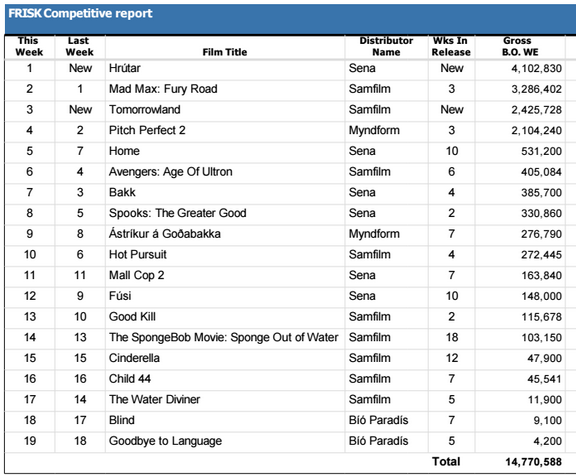This screenshot has height=475, width=576.
Task: Select the Wks In Release header
Action: (x=451, y=46)
